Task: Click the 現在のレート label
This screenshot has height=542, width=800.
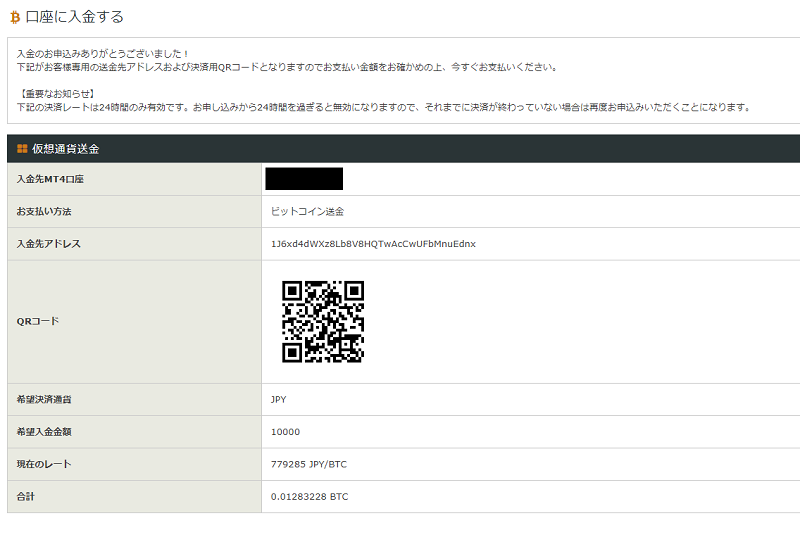Action: [x=44, y=464]
